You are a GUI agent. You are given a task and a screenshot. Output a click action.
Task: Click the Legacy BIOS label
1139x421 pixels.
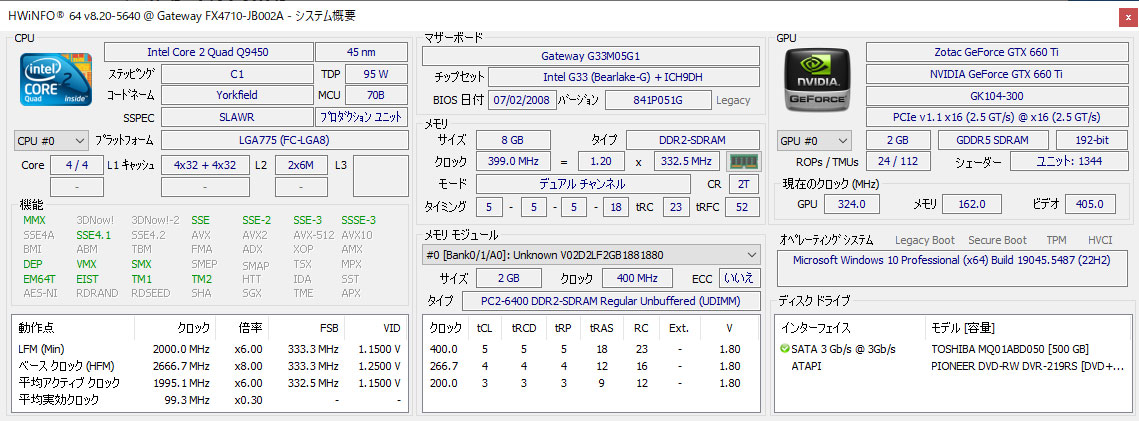(x=733, y=100)
